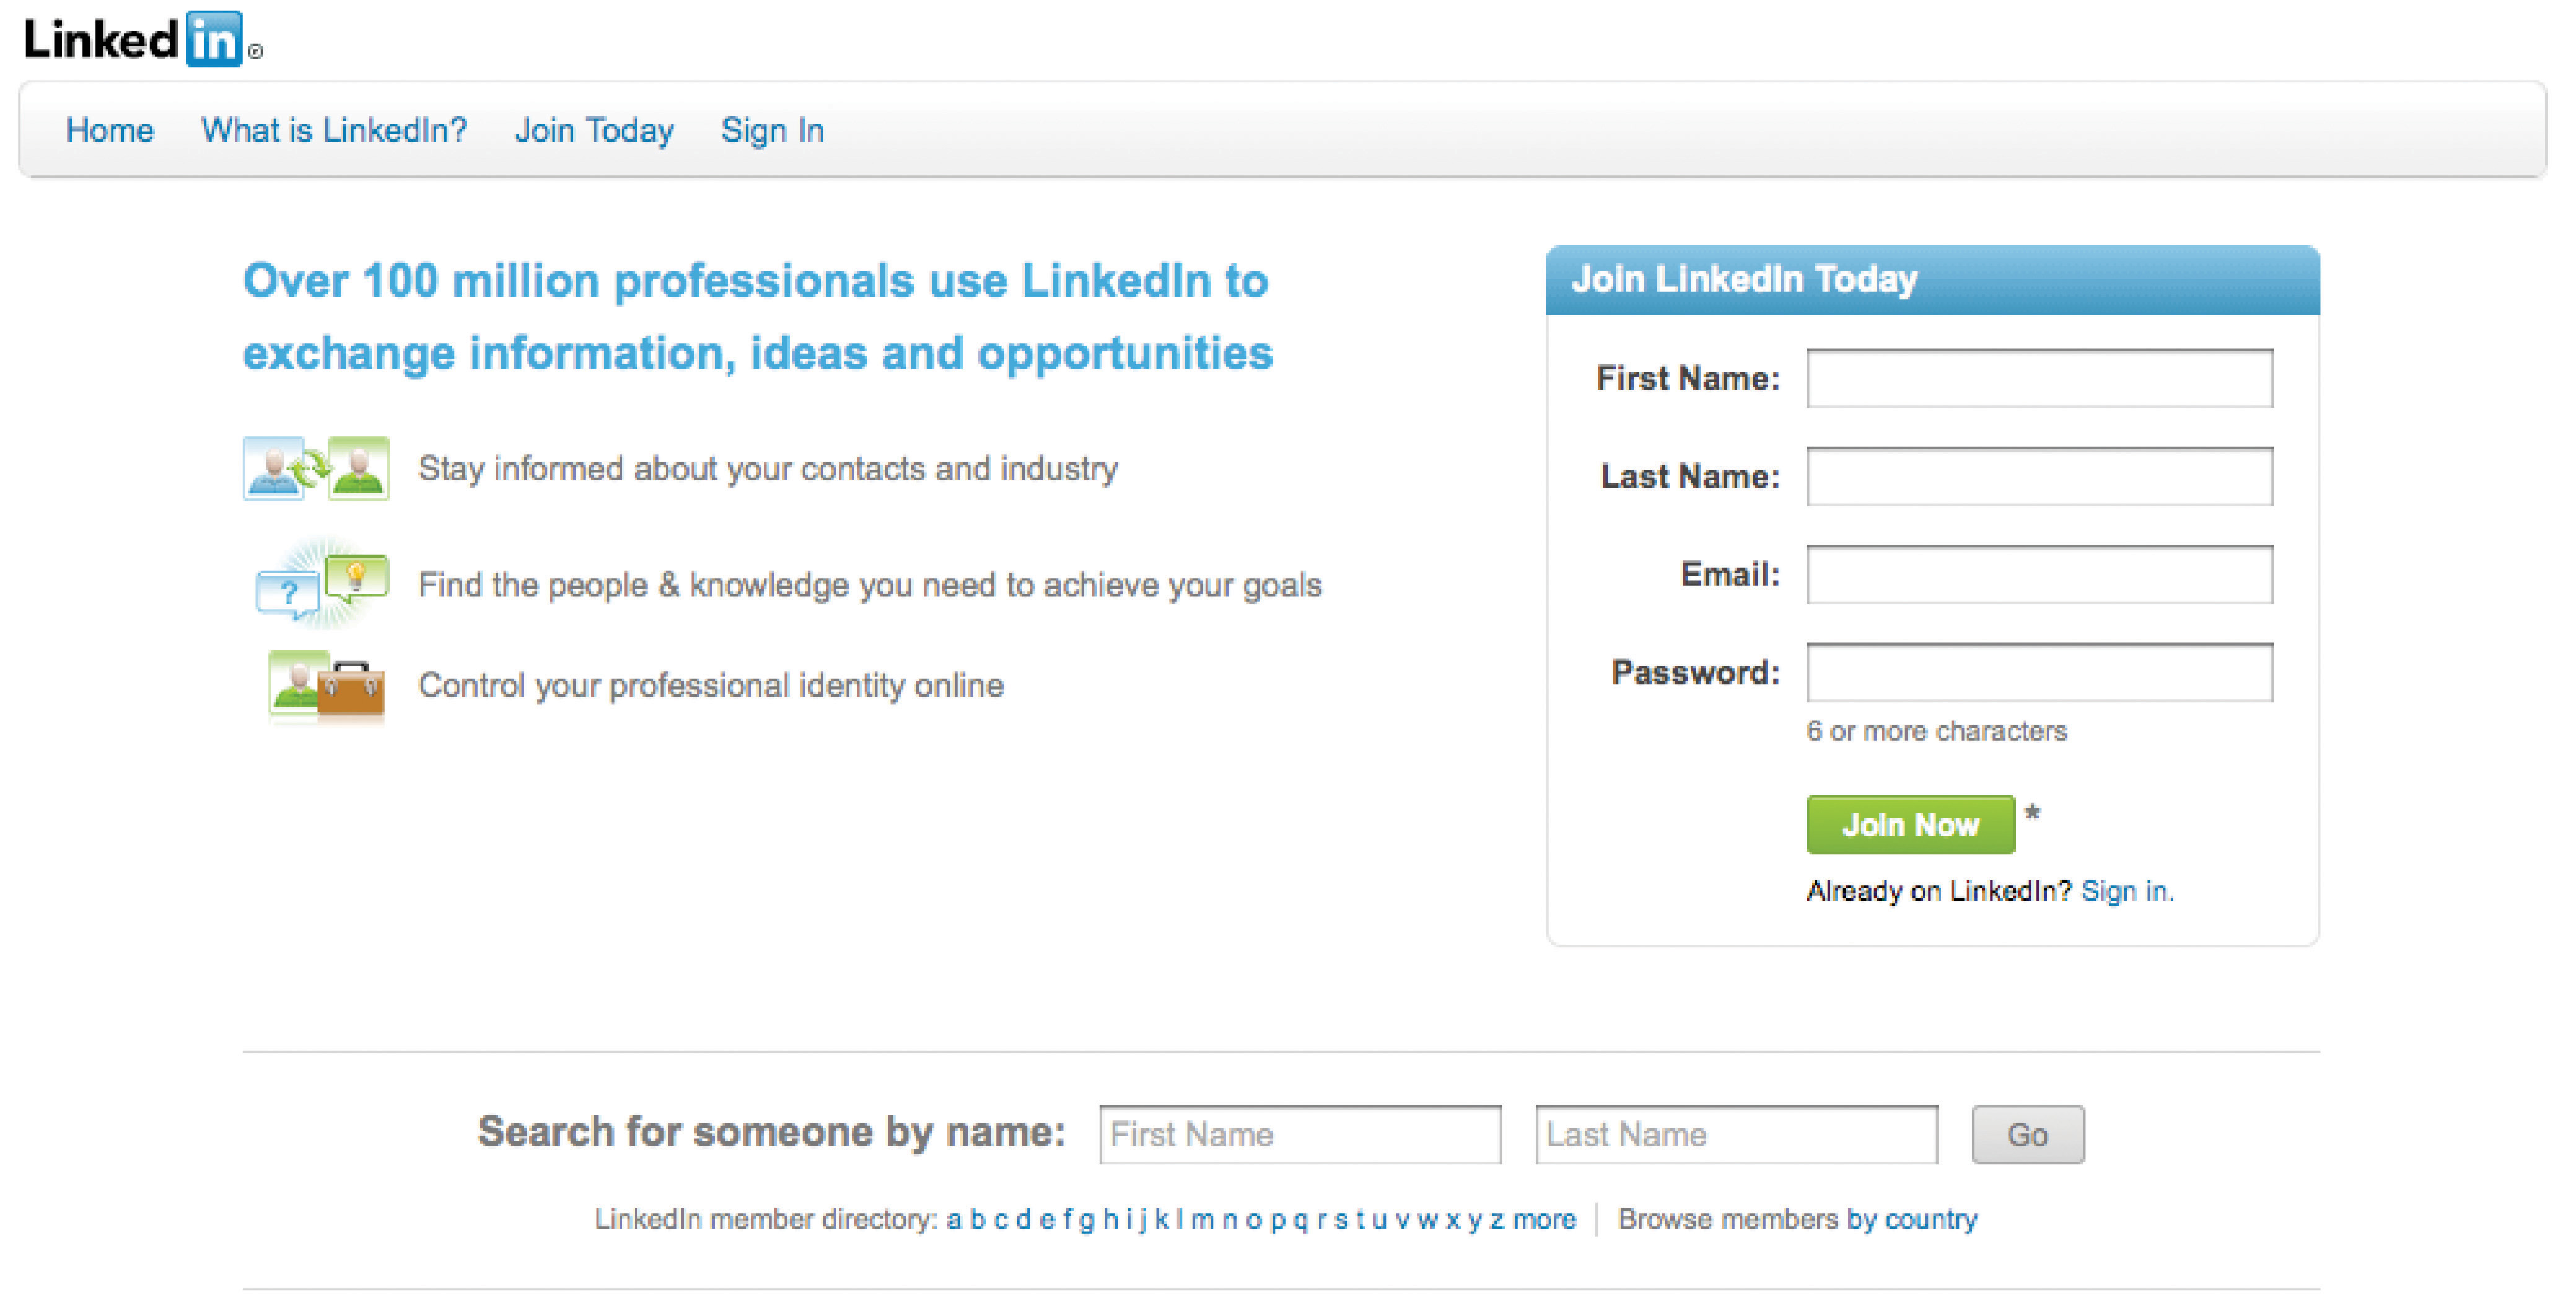Click the search First Name box

tap(1300, 1134)
